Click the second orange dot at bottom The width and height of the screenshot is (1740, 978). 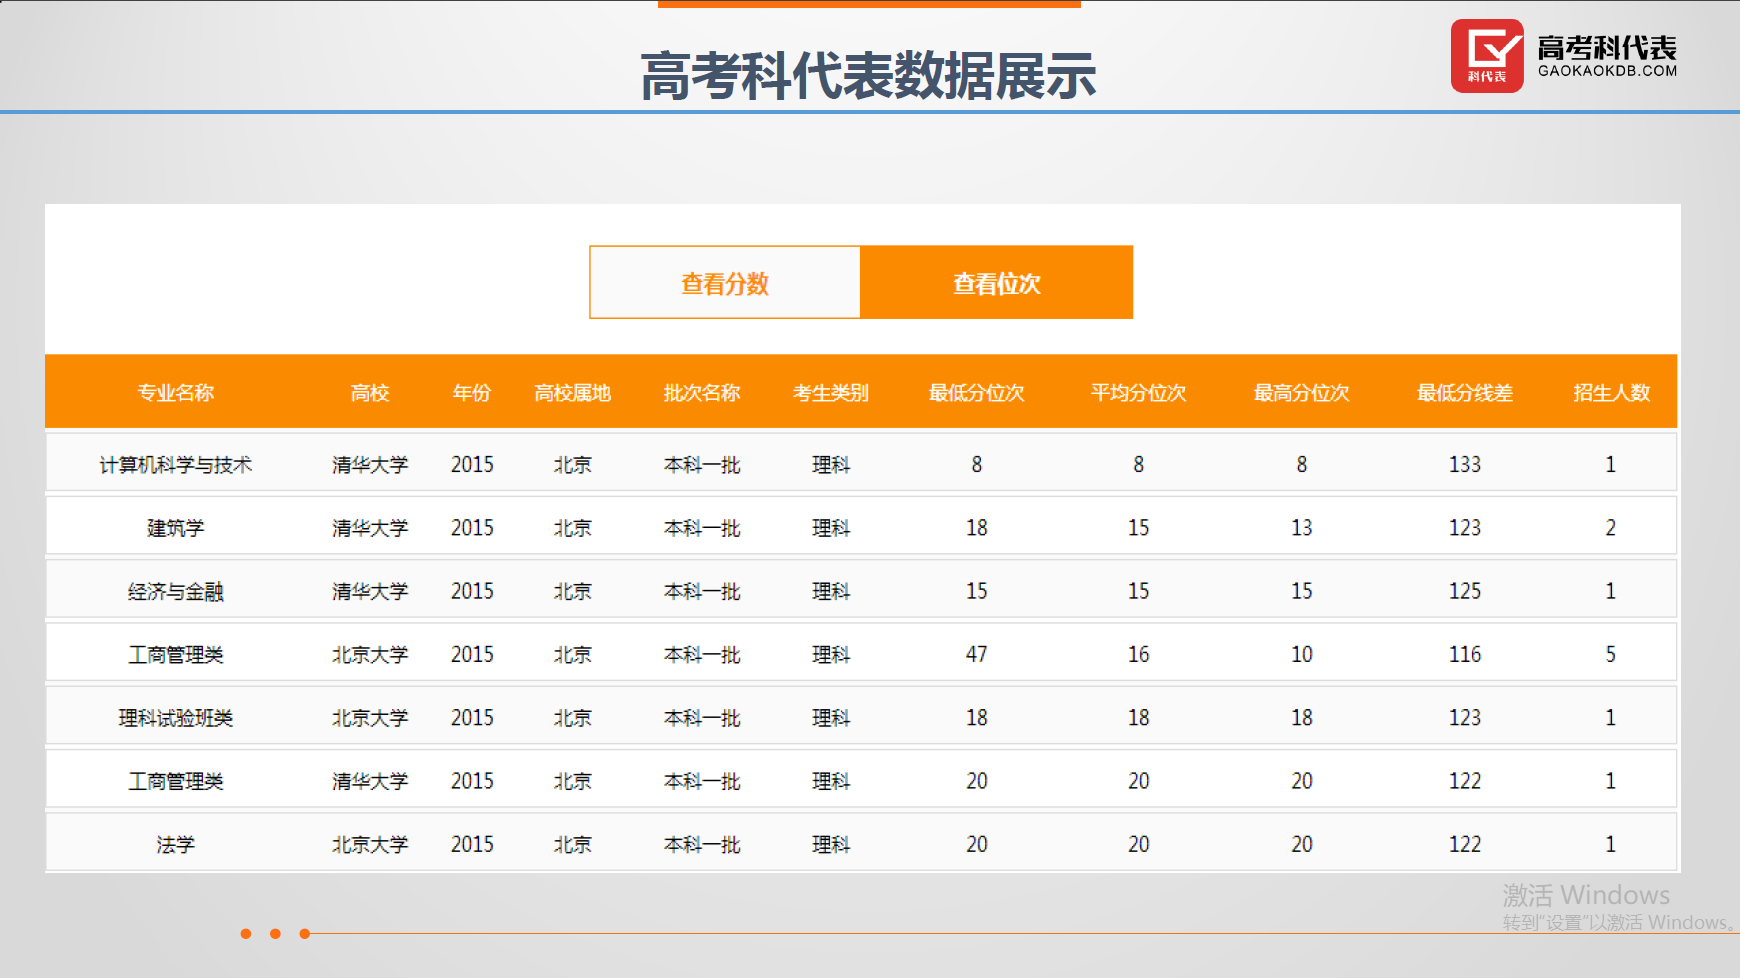(275, 934)
